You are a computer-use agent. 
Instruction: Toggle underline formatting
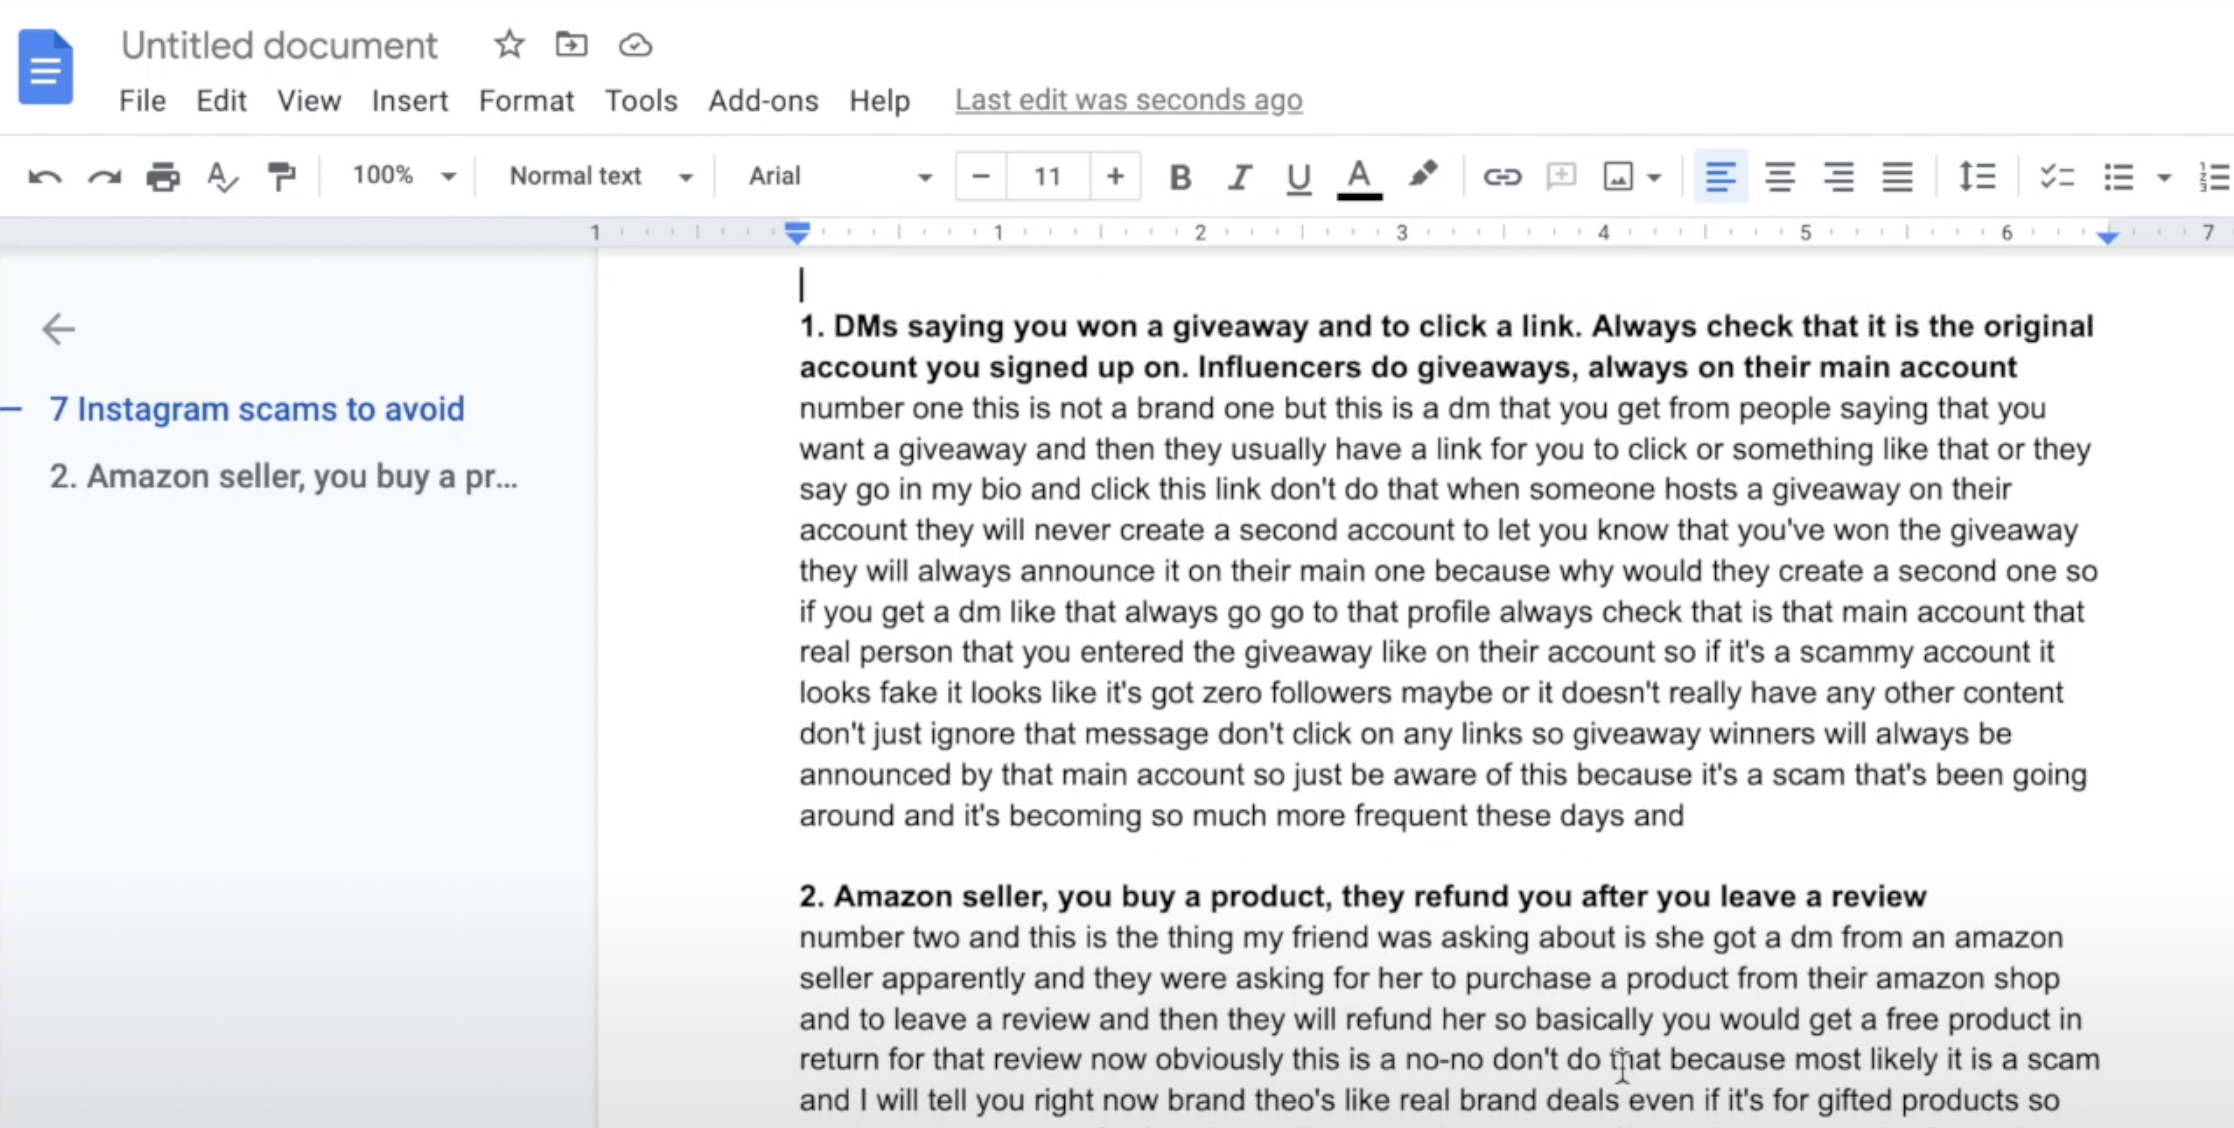1298,178
